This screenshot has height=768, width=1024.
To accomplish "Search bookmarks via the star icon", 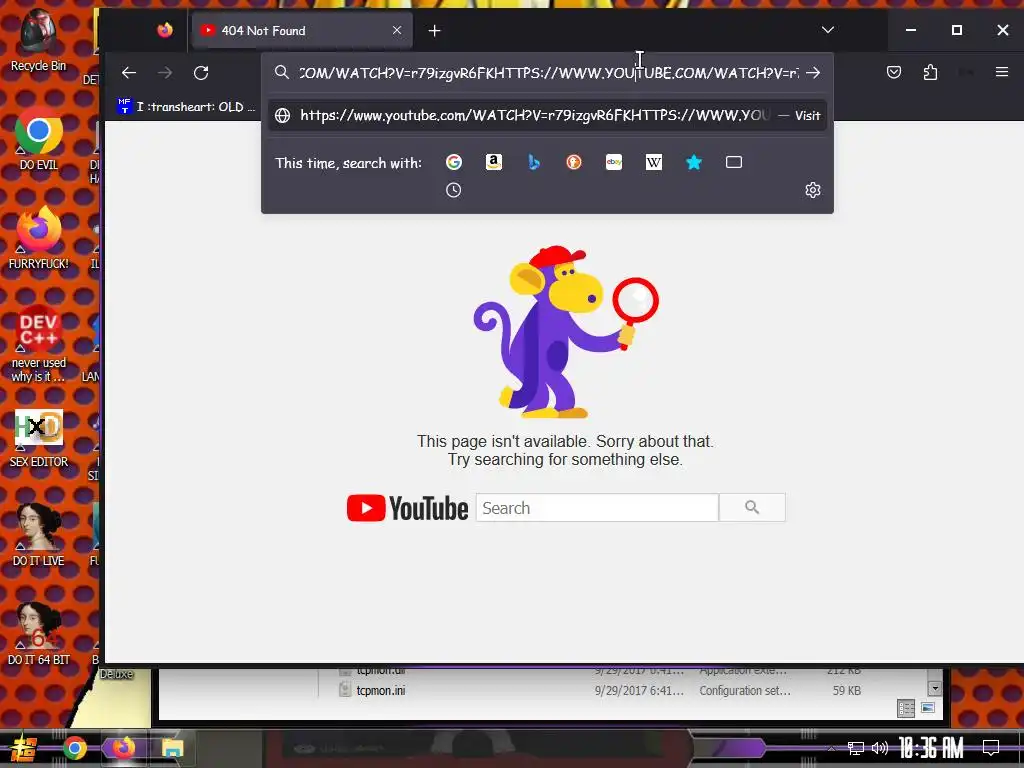I will click(x=694, y=162).
